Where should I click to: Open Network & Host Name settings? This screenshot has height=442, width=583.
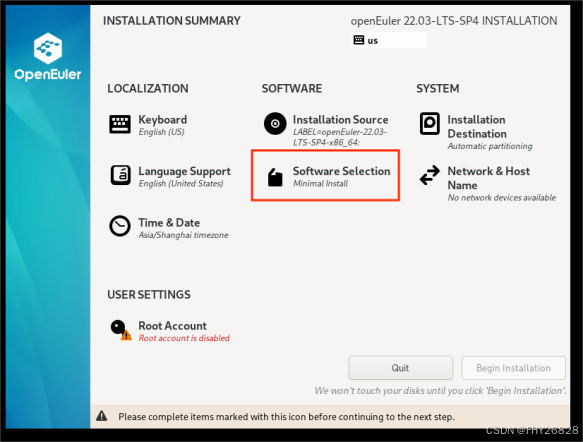487,183
